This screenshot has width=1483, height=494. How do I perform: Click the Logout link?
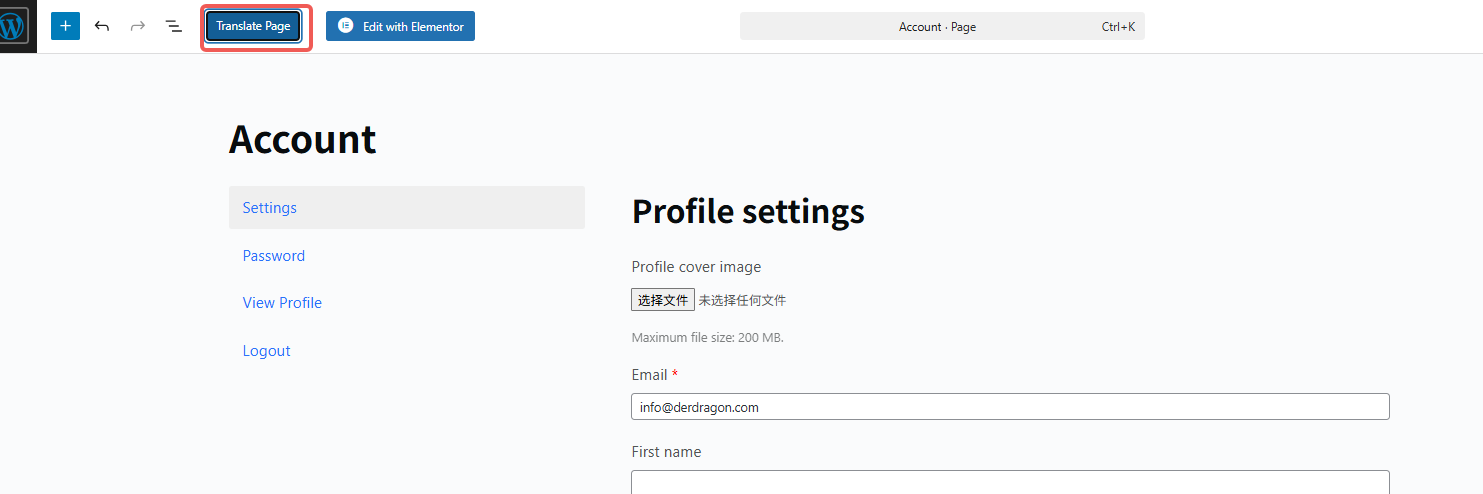[266, 351]
